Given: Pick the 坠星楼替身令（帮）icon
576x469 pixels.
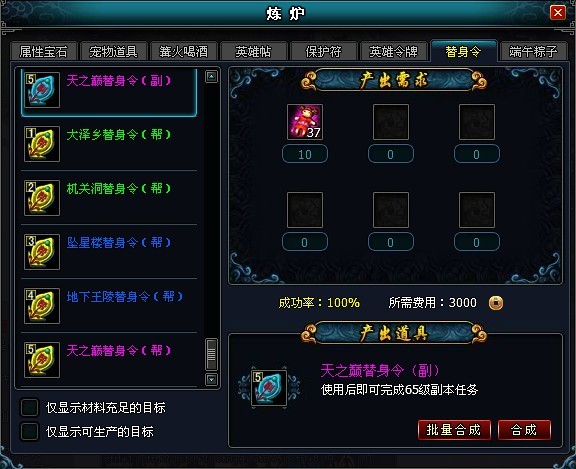Looking at the screenshot, I should [42, 252].
